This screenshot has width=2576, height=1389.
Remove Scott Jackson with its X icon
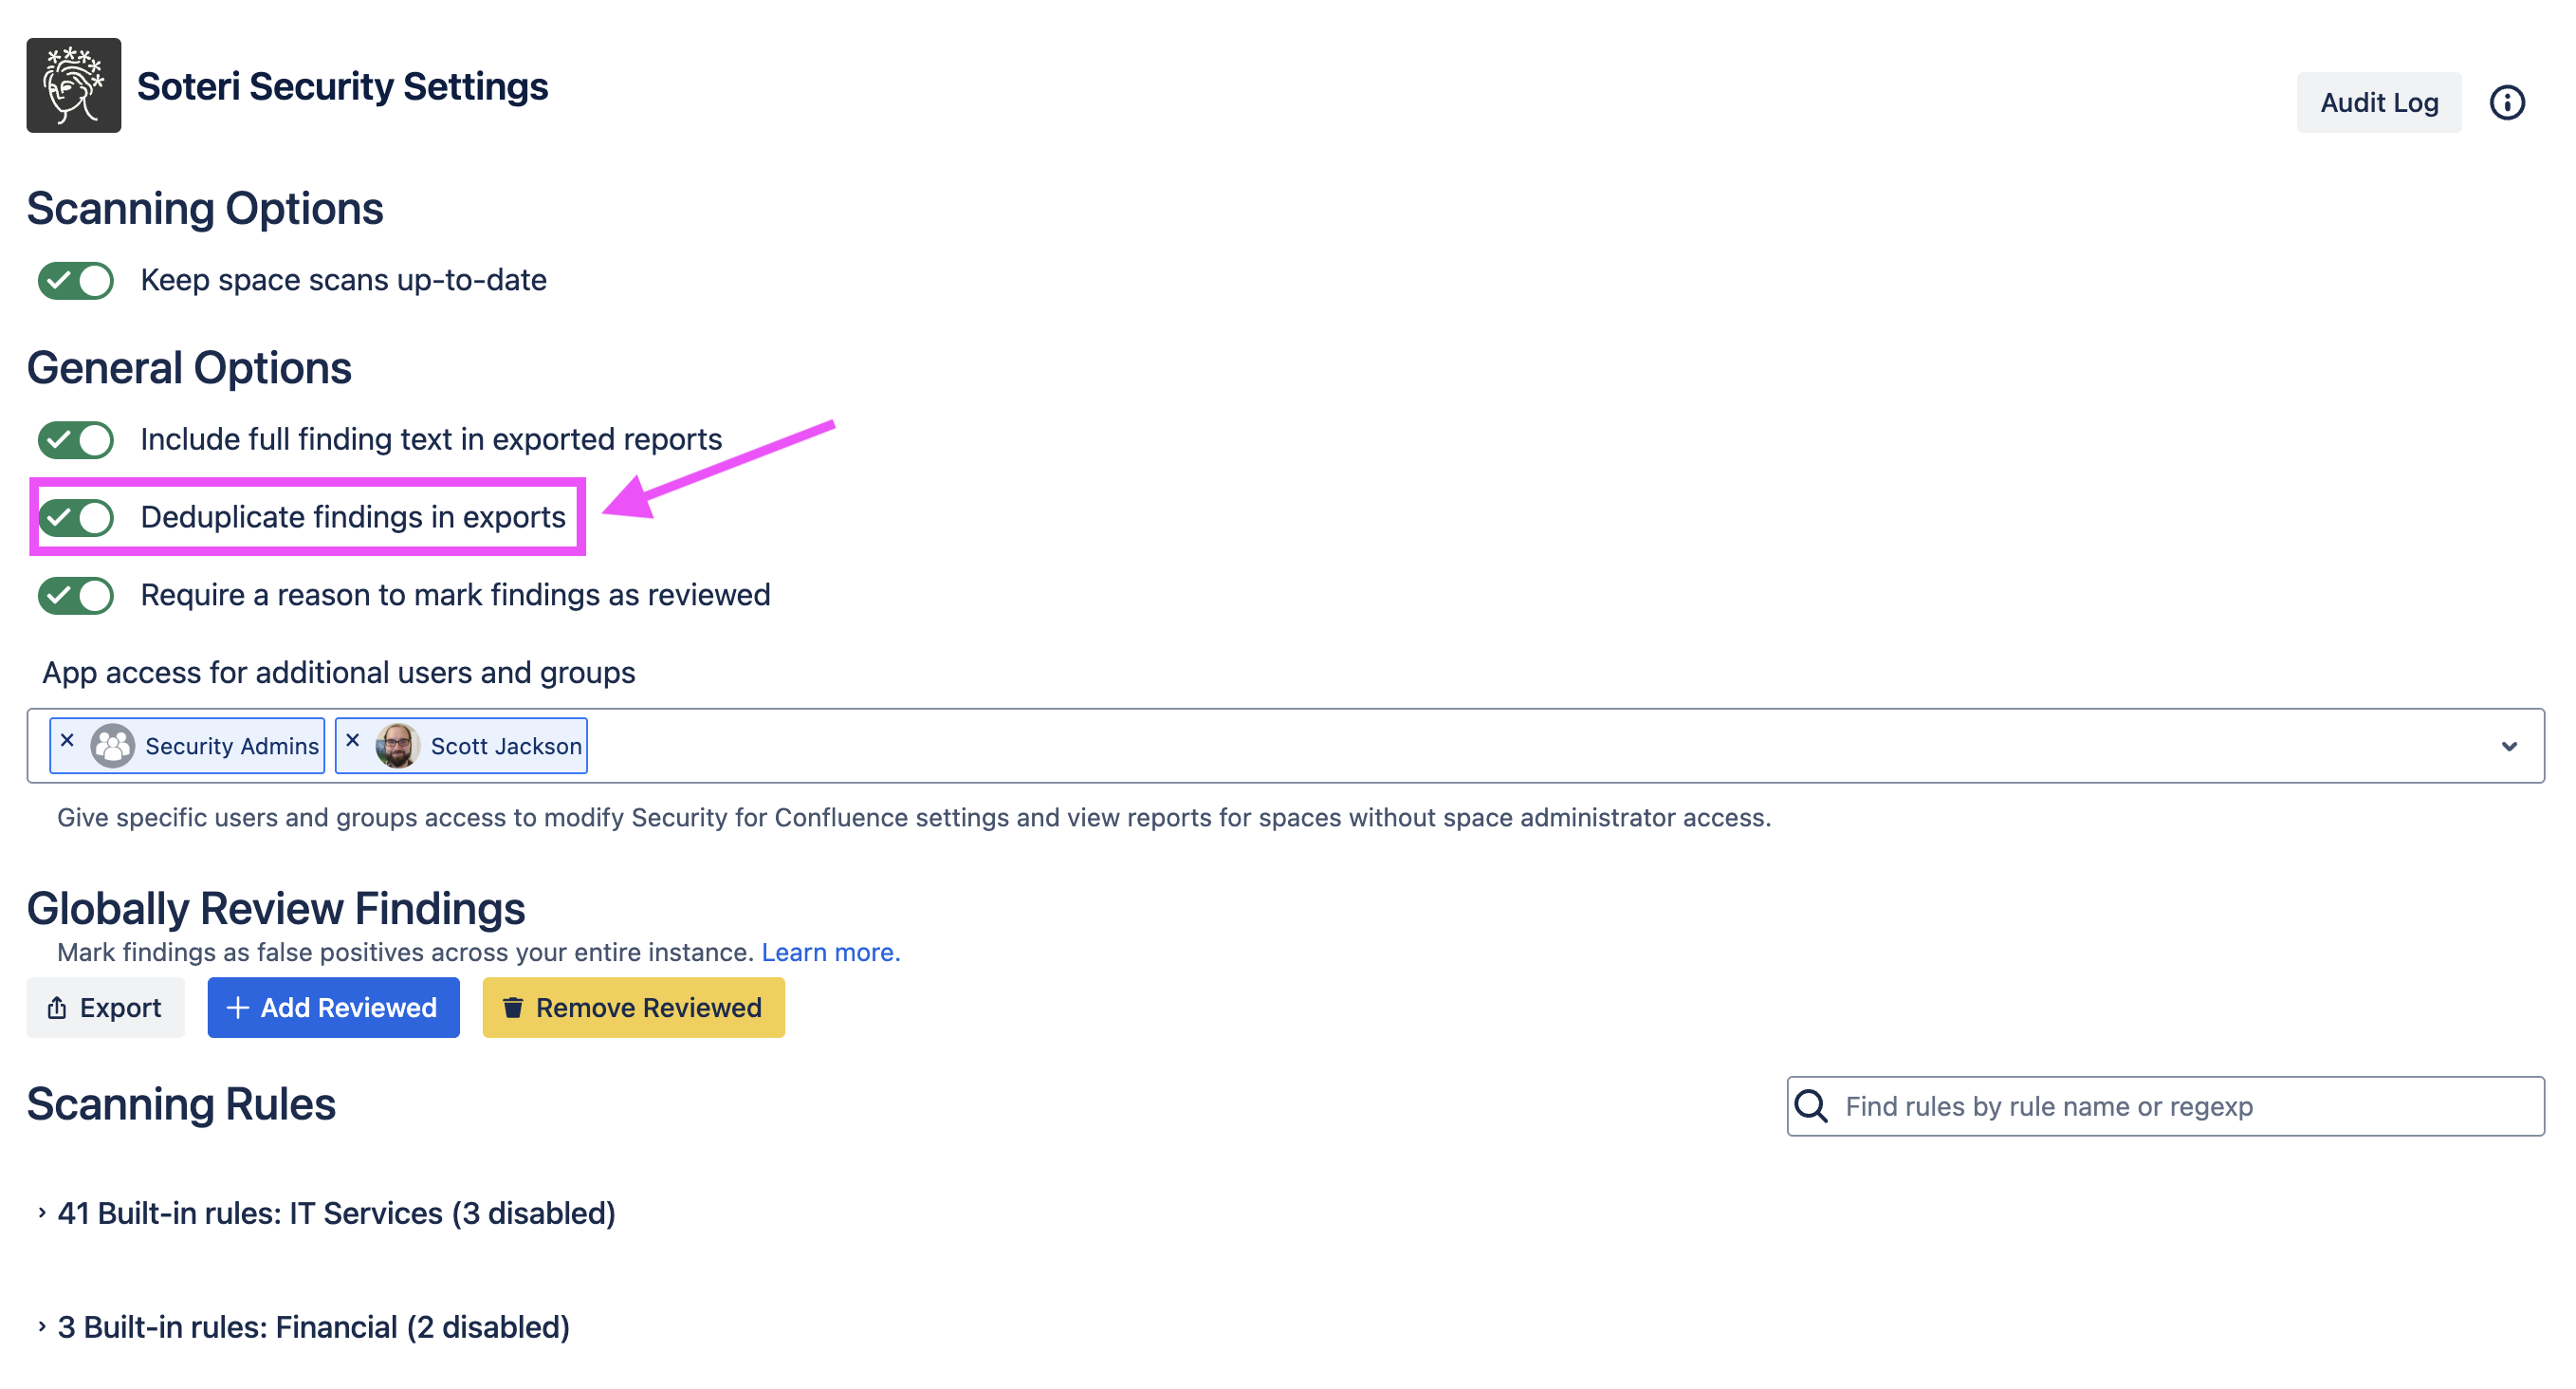[x=352, y=741]
